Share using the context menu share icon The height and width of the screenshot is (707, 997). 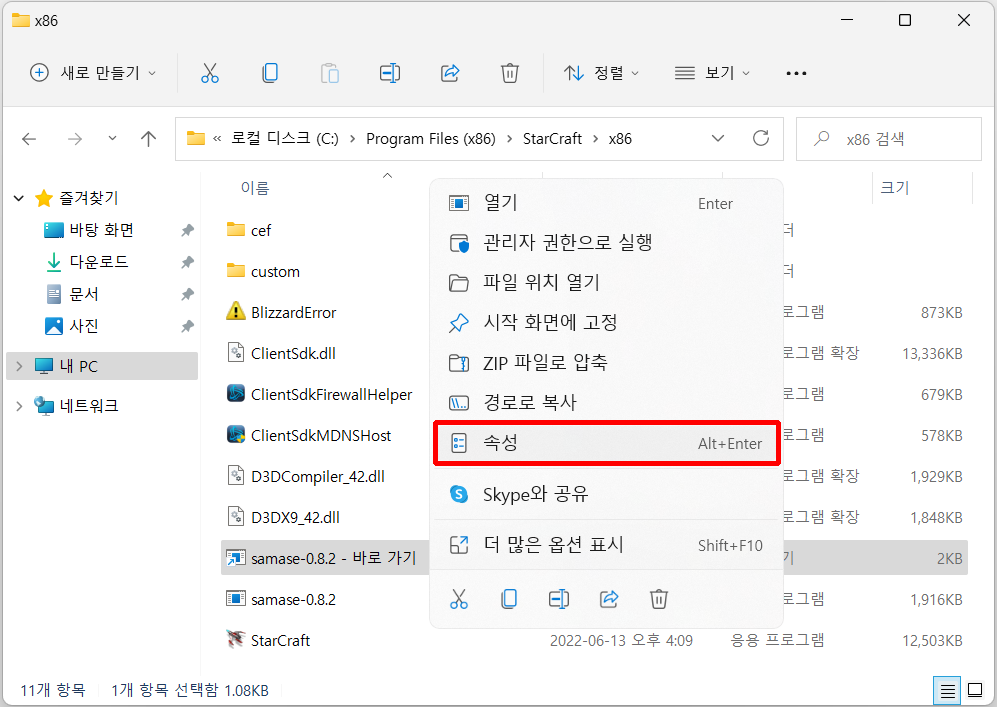click(609, 599)
